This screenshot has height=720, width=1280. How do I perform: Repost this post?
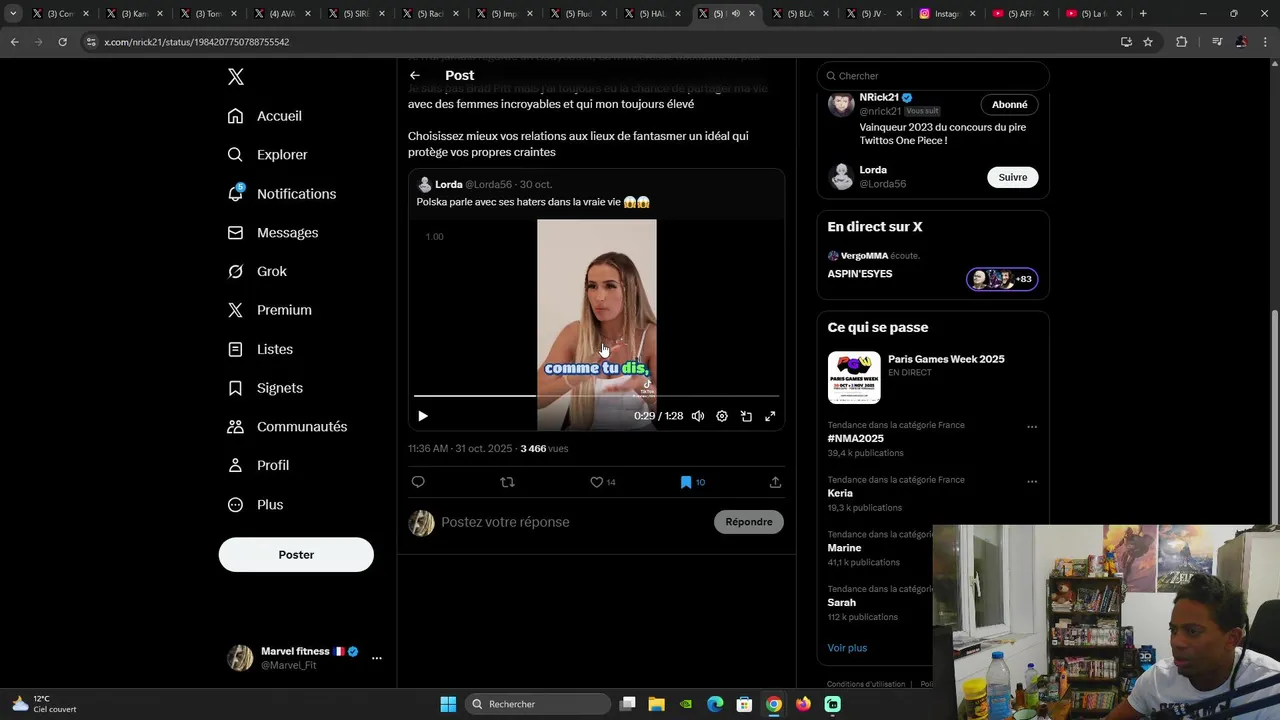tap(507, 482)
